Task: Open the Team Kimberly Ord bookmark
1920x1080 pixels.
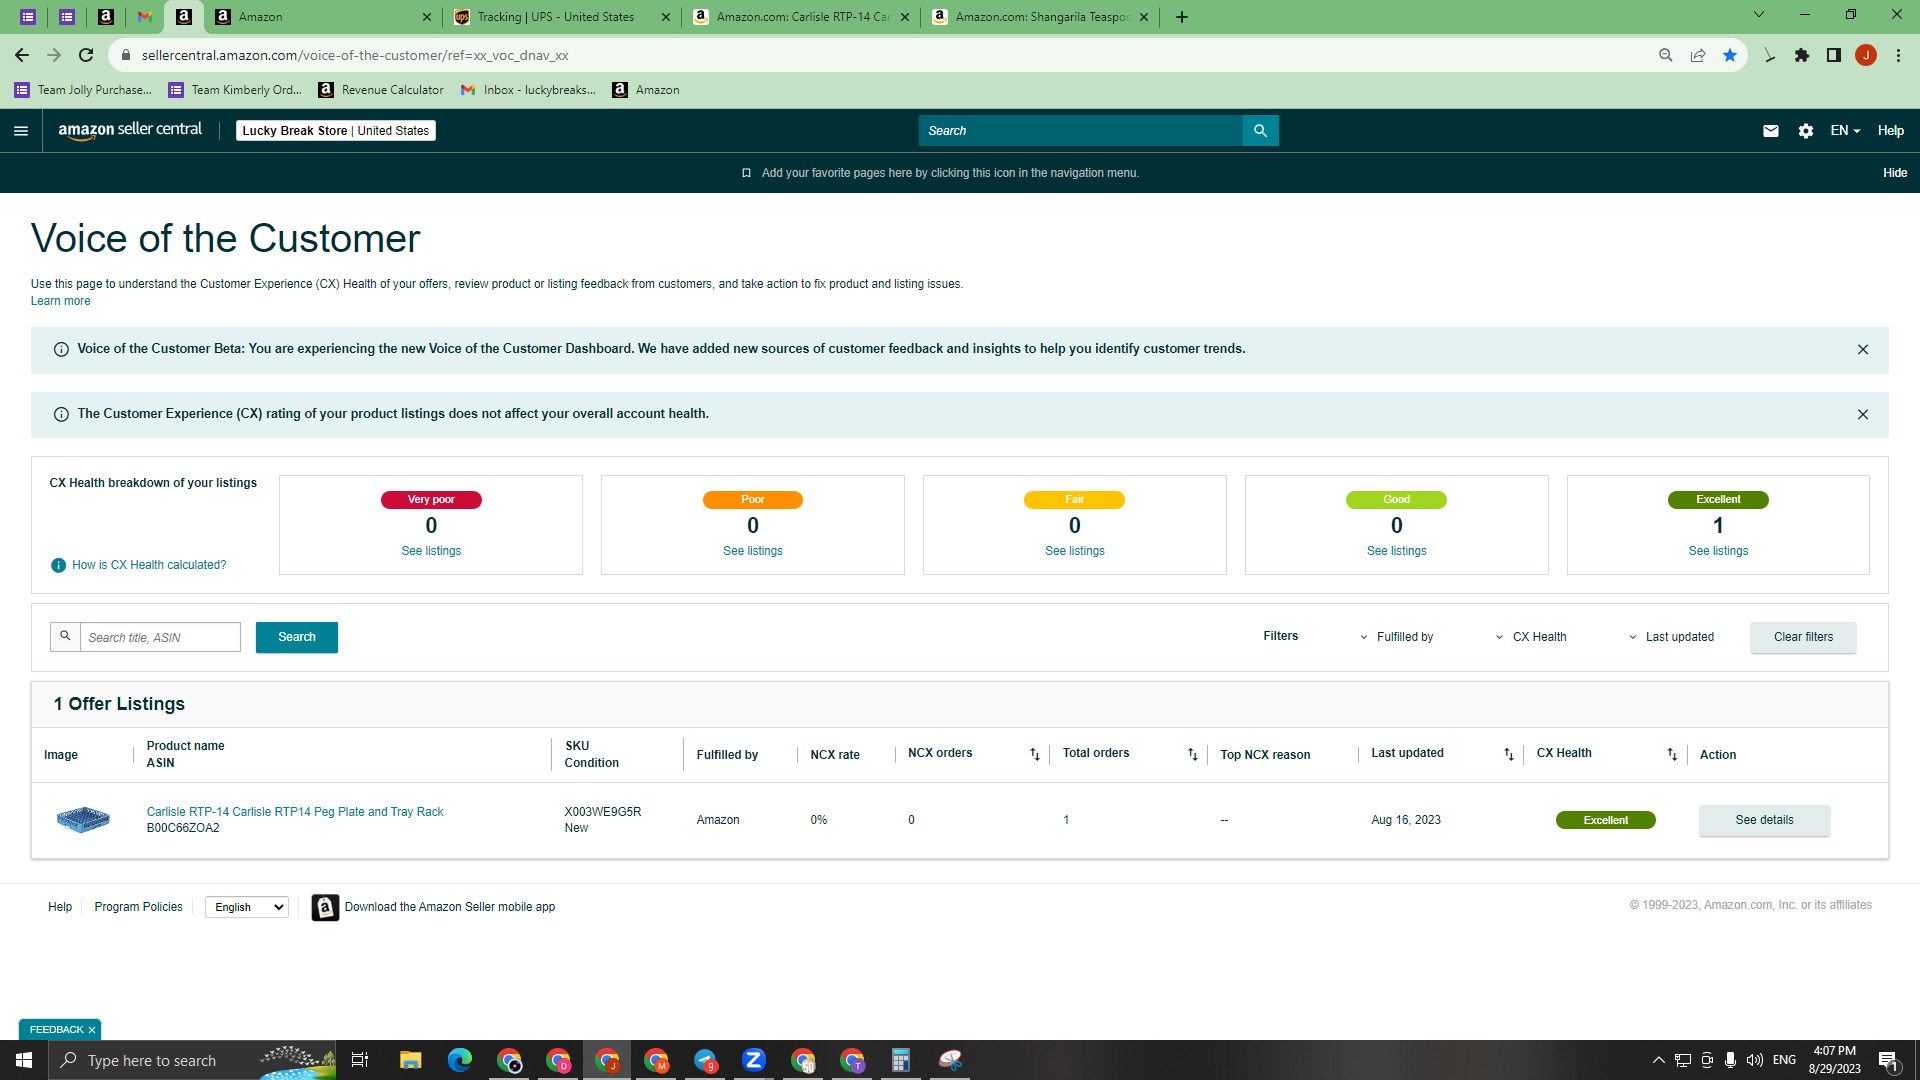Action: (235, 90)
